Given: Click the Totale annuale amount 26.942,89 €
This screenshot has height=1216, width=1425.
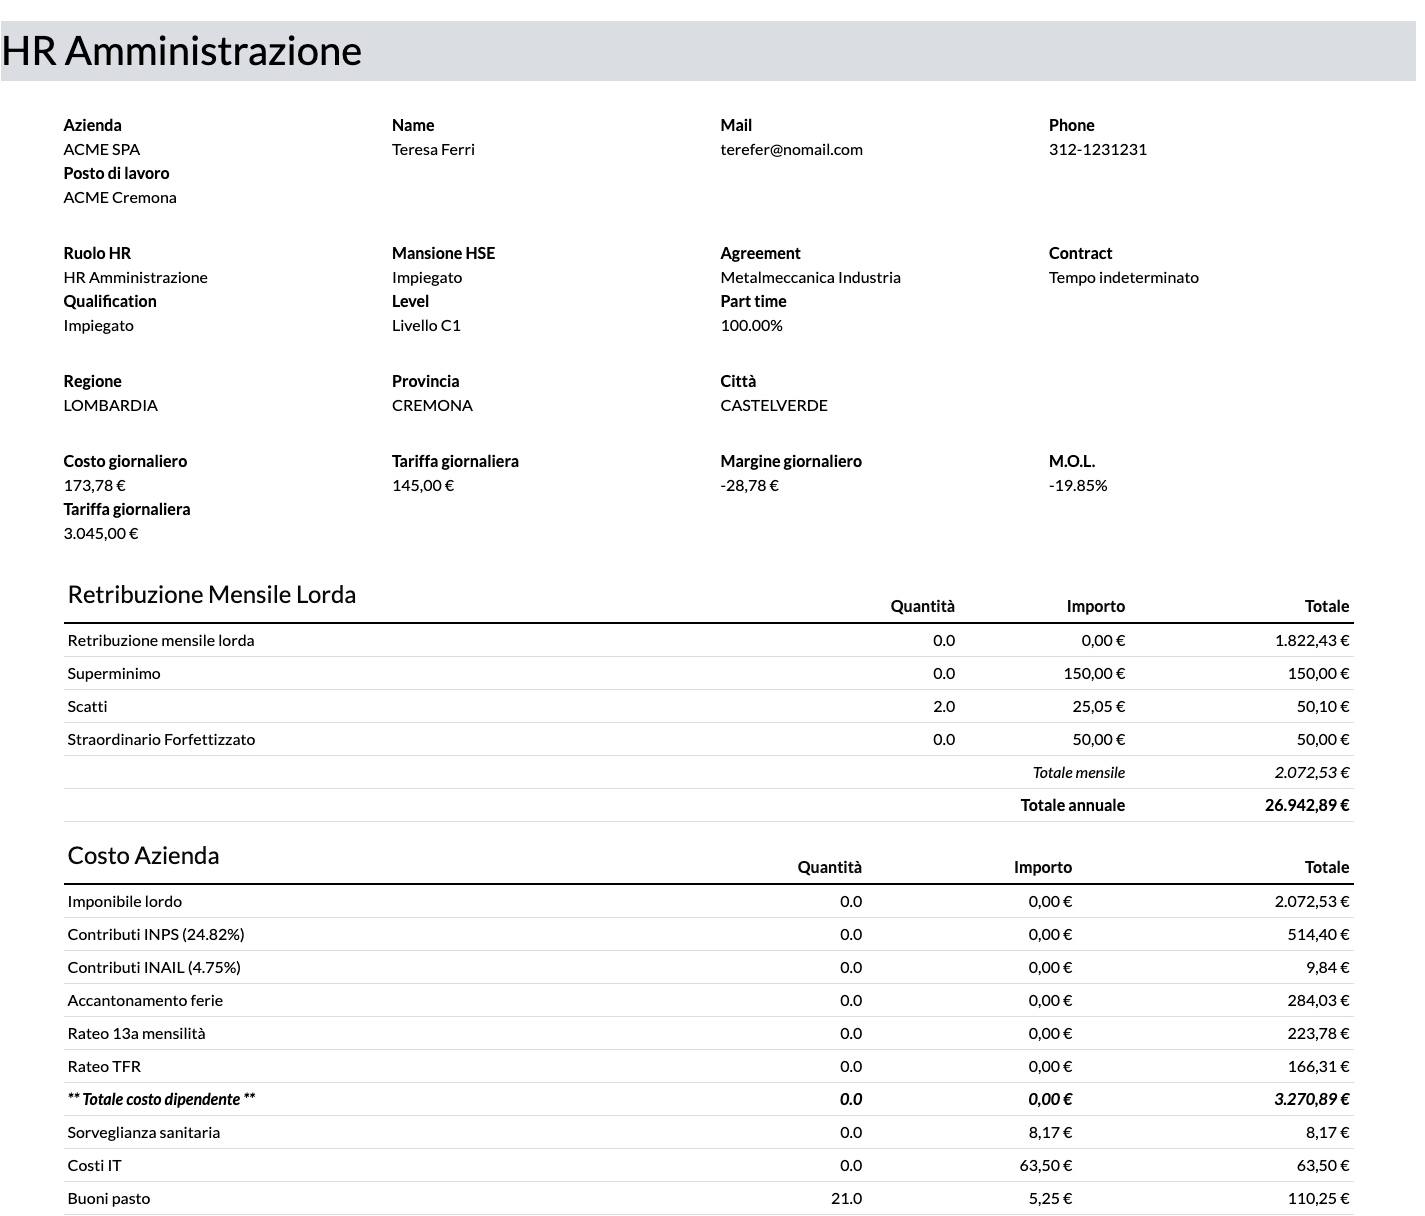Looking at the screenshot, I should pyautogui.click(x=1306, y=805).
